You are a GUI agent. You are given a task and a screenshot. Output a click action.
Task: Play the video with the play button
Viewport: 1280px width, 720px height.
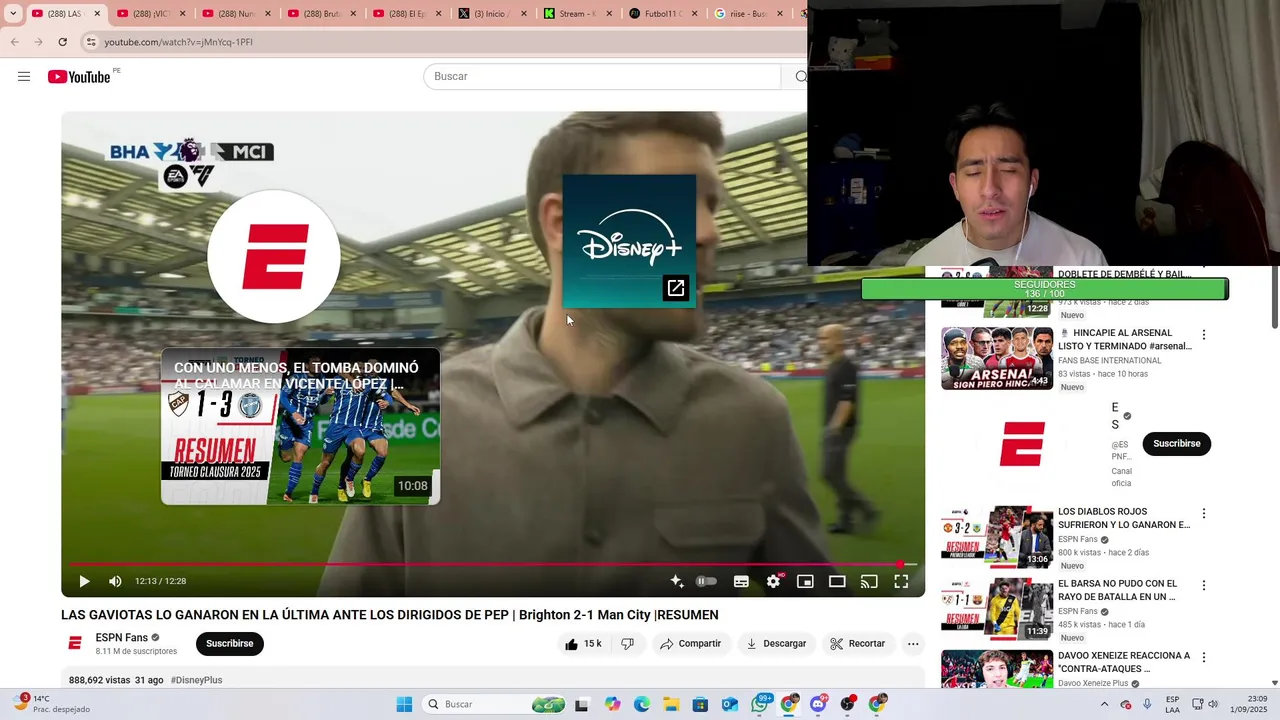84,581
